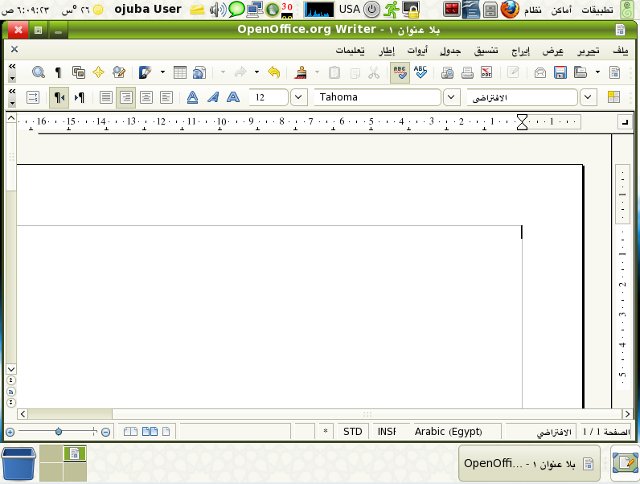The width and height of the screenshot is (640, 484).
Task: Expand standard toolbar overflow chevron
Action: click(12, 66)
